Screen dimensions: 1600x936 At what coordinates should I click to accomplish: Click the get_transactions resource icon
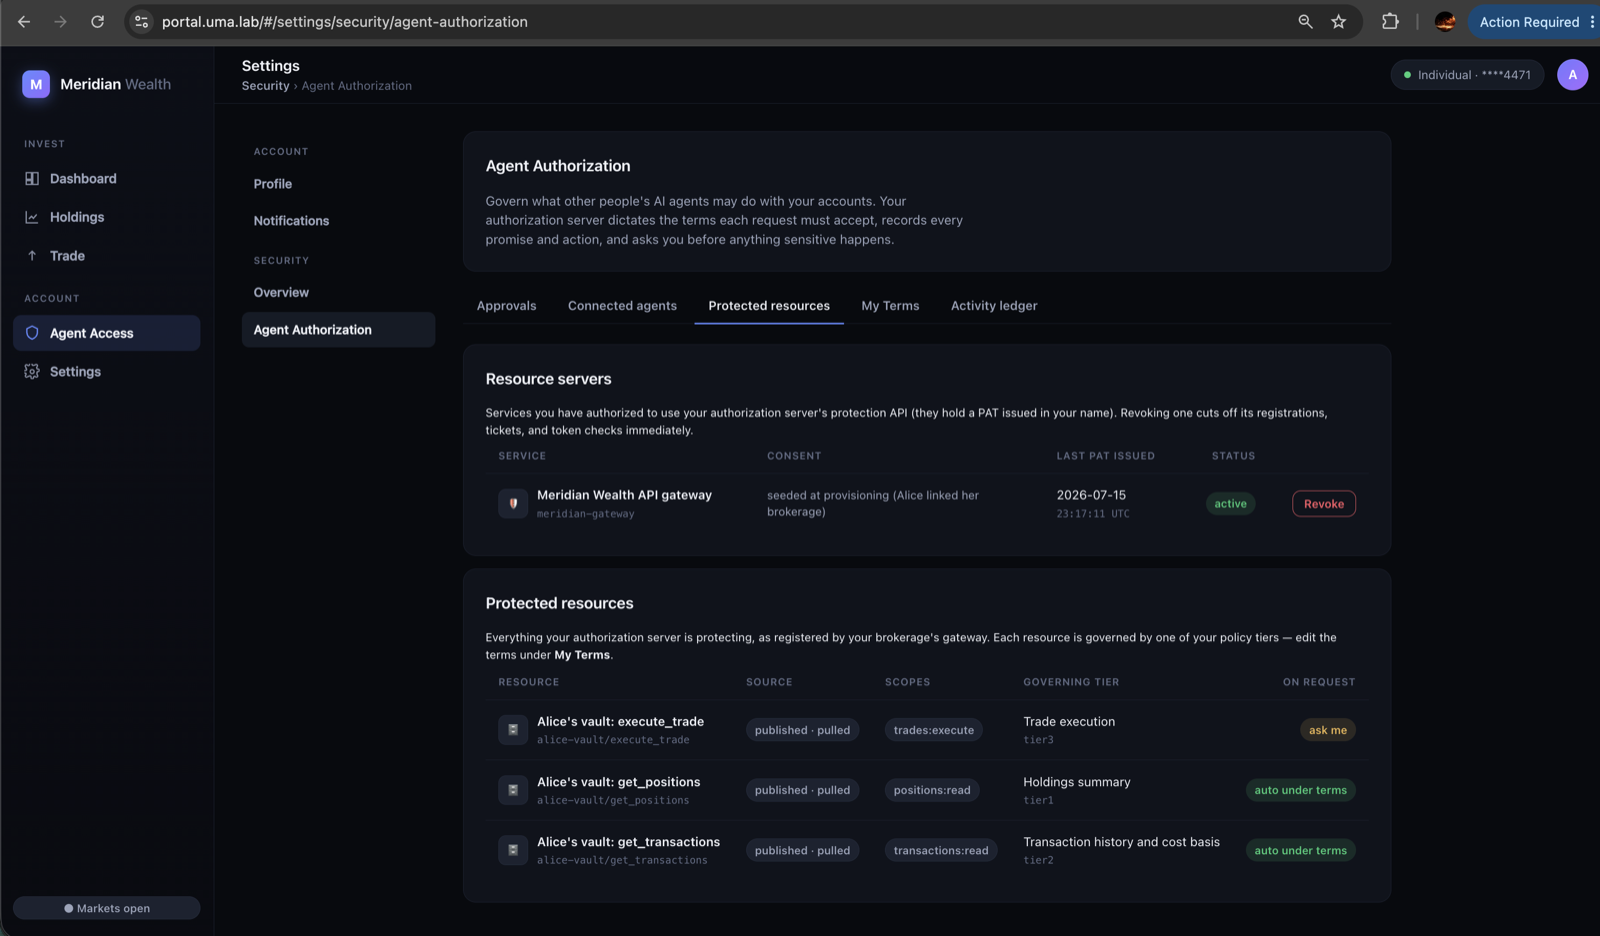[x=513, y=850]
